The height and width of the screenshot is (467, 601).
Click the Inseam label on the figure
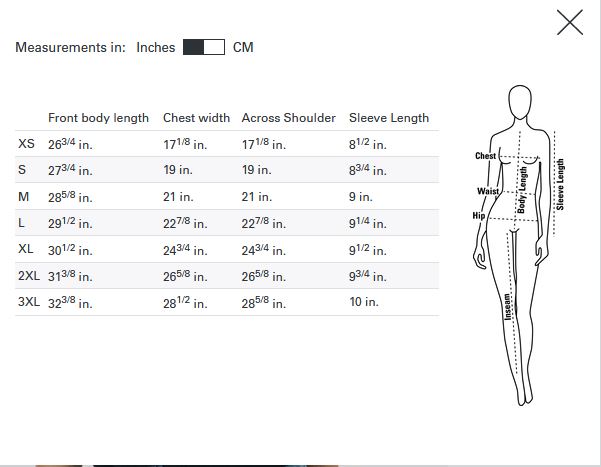[x=507, y=307]
